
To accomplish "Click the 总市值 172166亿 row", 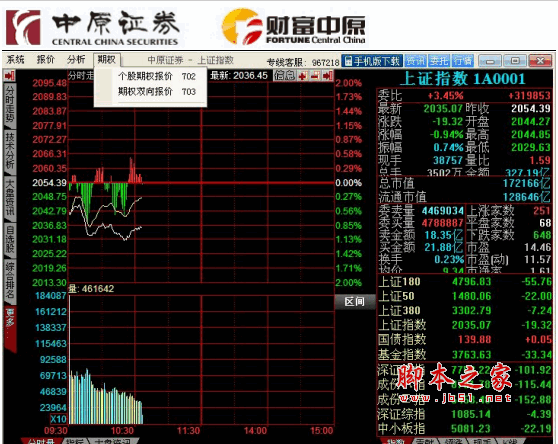I will (x=464, y=183).
